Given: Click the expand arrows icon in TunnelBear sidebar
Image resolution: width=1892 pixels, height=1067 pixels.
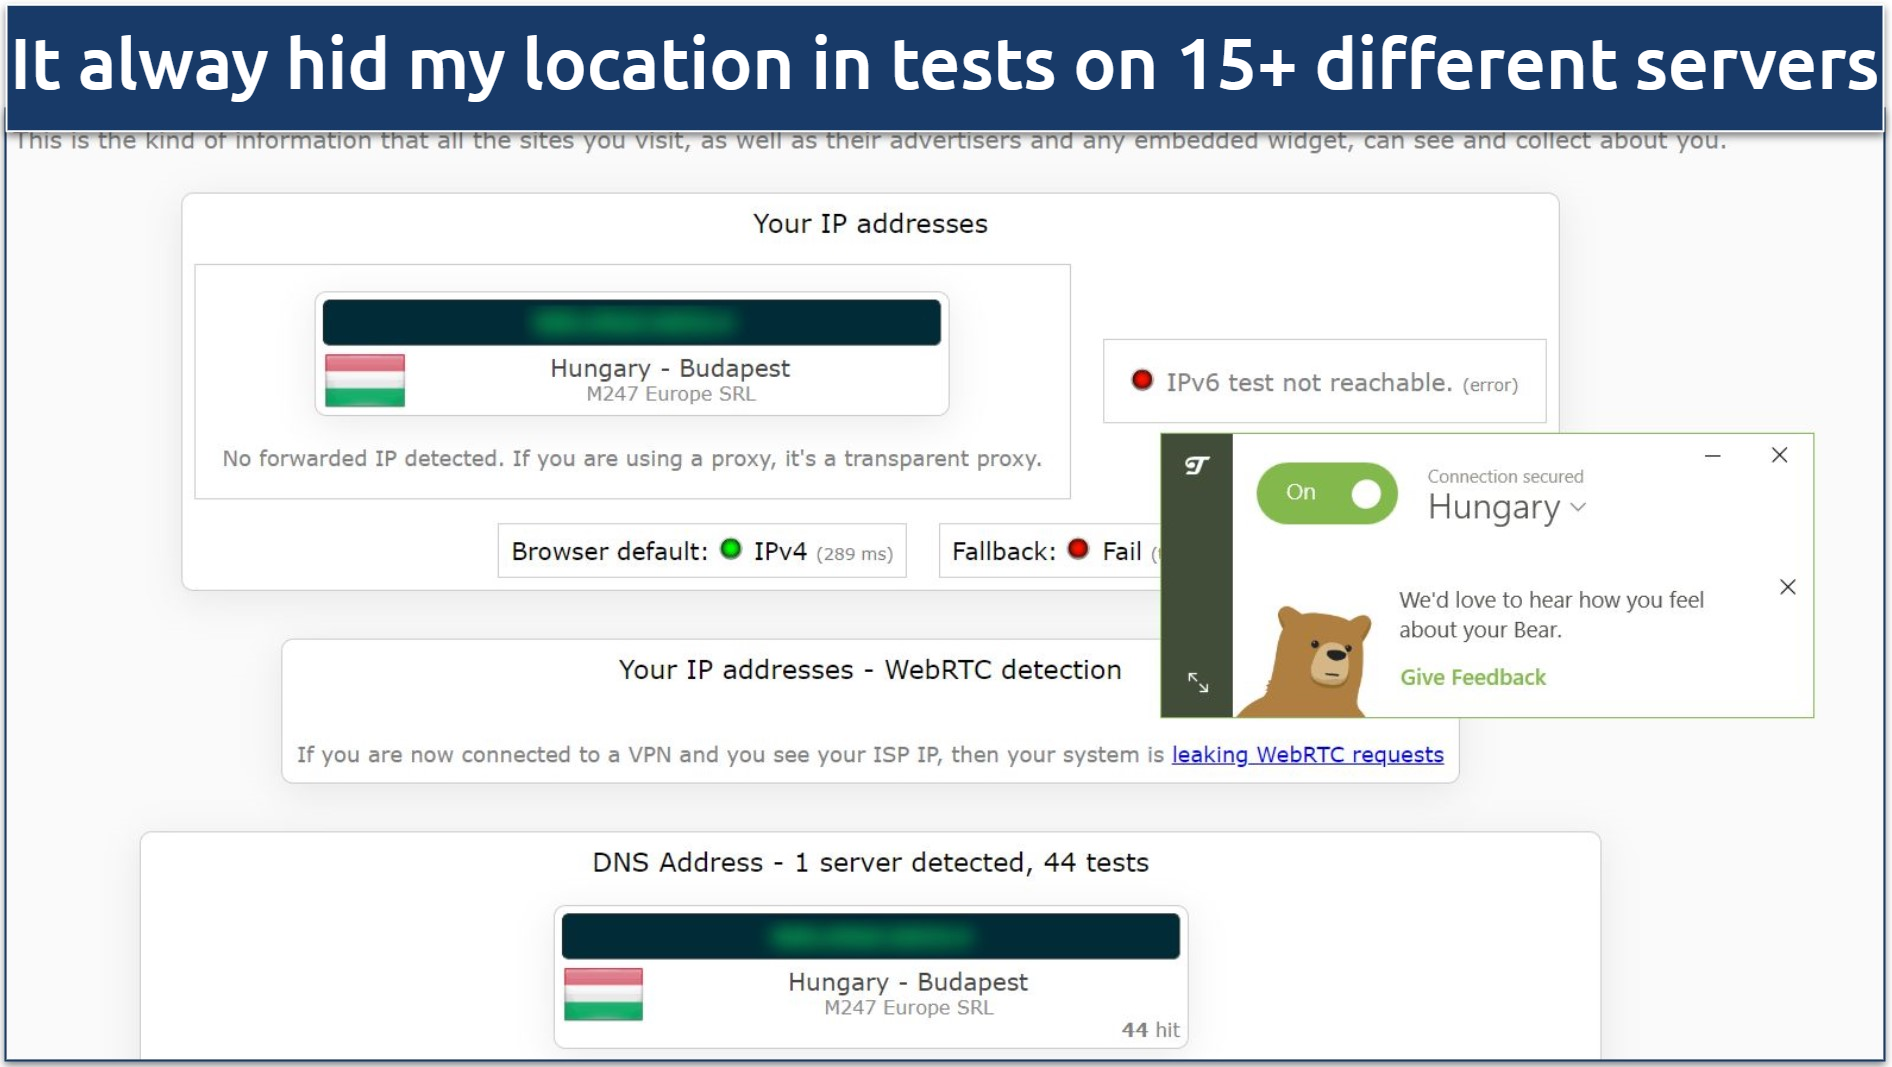Looking at the screenshot, I should pyautogui.click(x=1197, y=683).
